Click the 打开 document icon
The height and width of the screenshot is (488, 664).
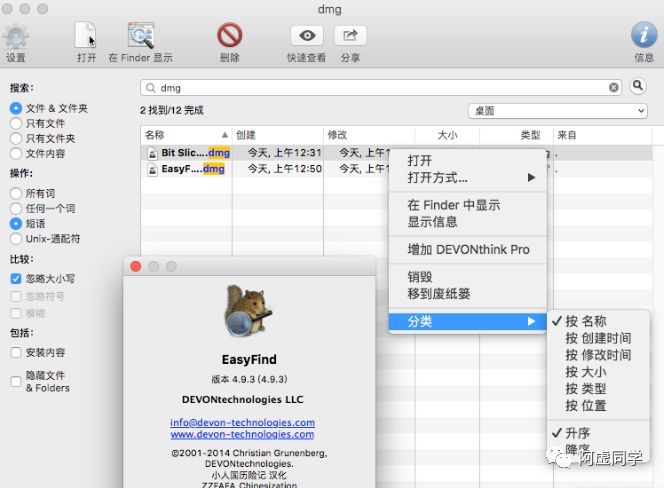86,35
